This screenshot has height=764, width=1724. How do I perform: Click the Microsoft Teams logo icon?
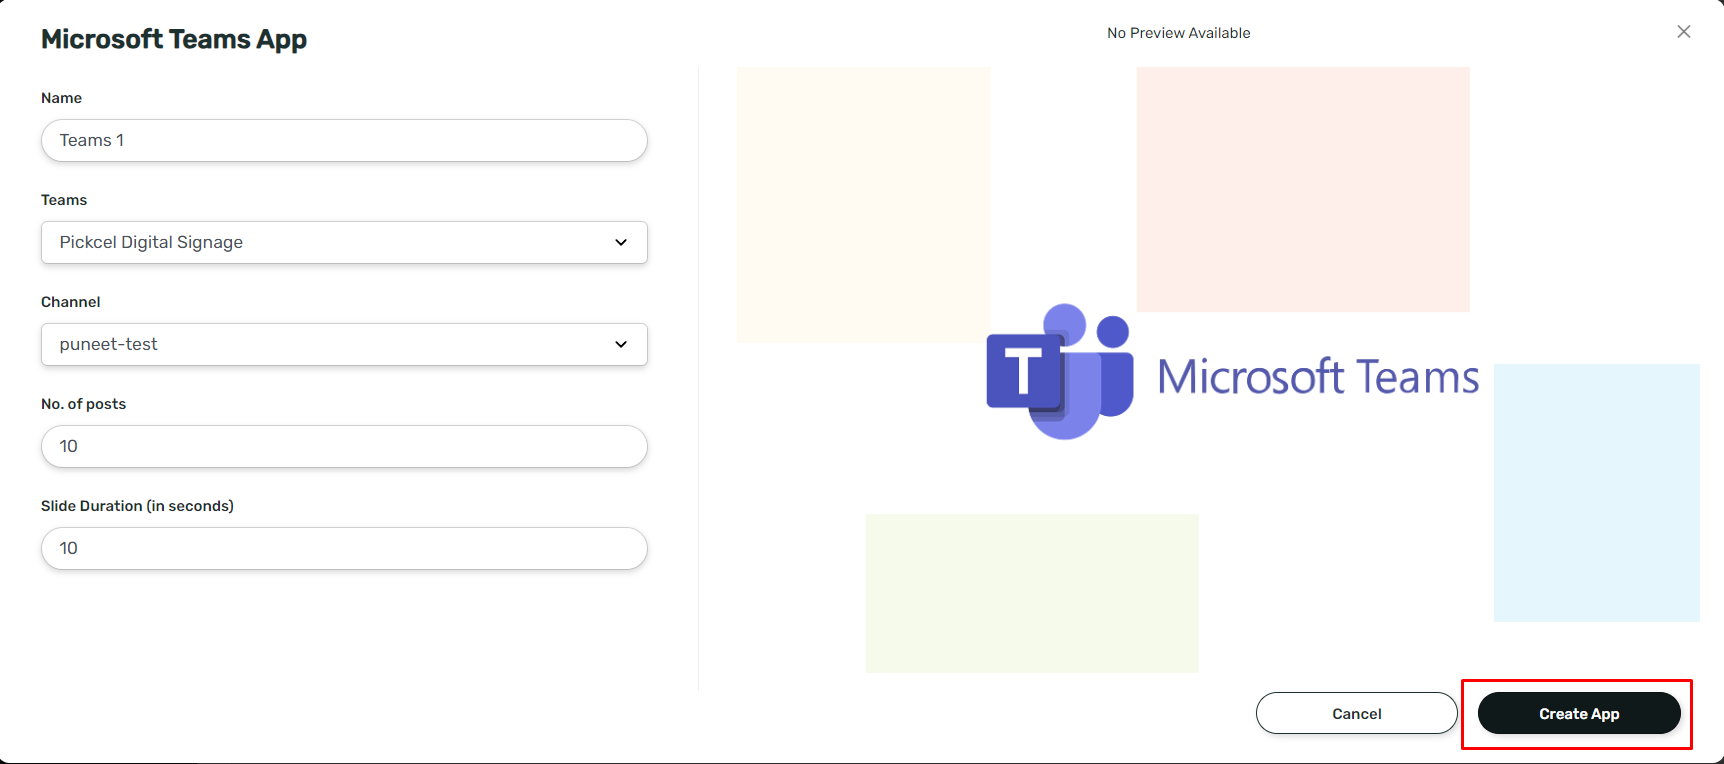(1060, 371)
